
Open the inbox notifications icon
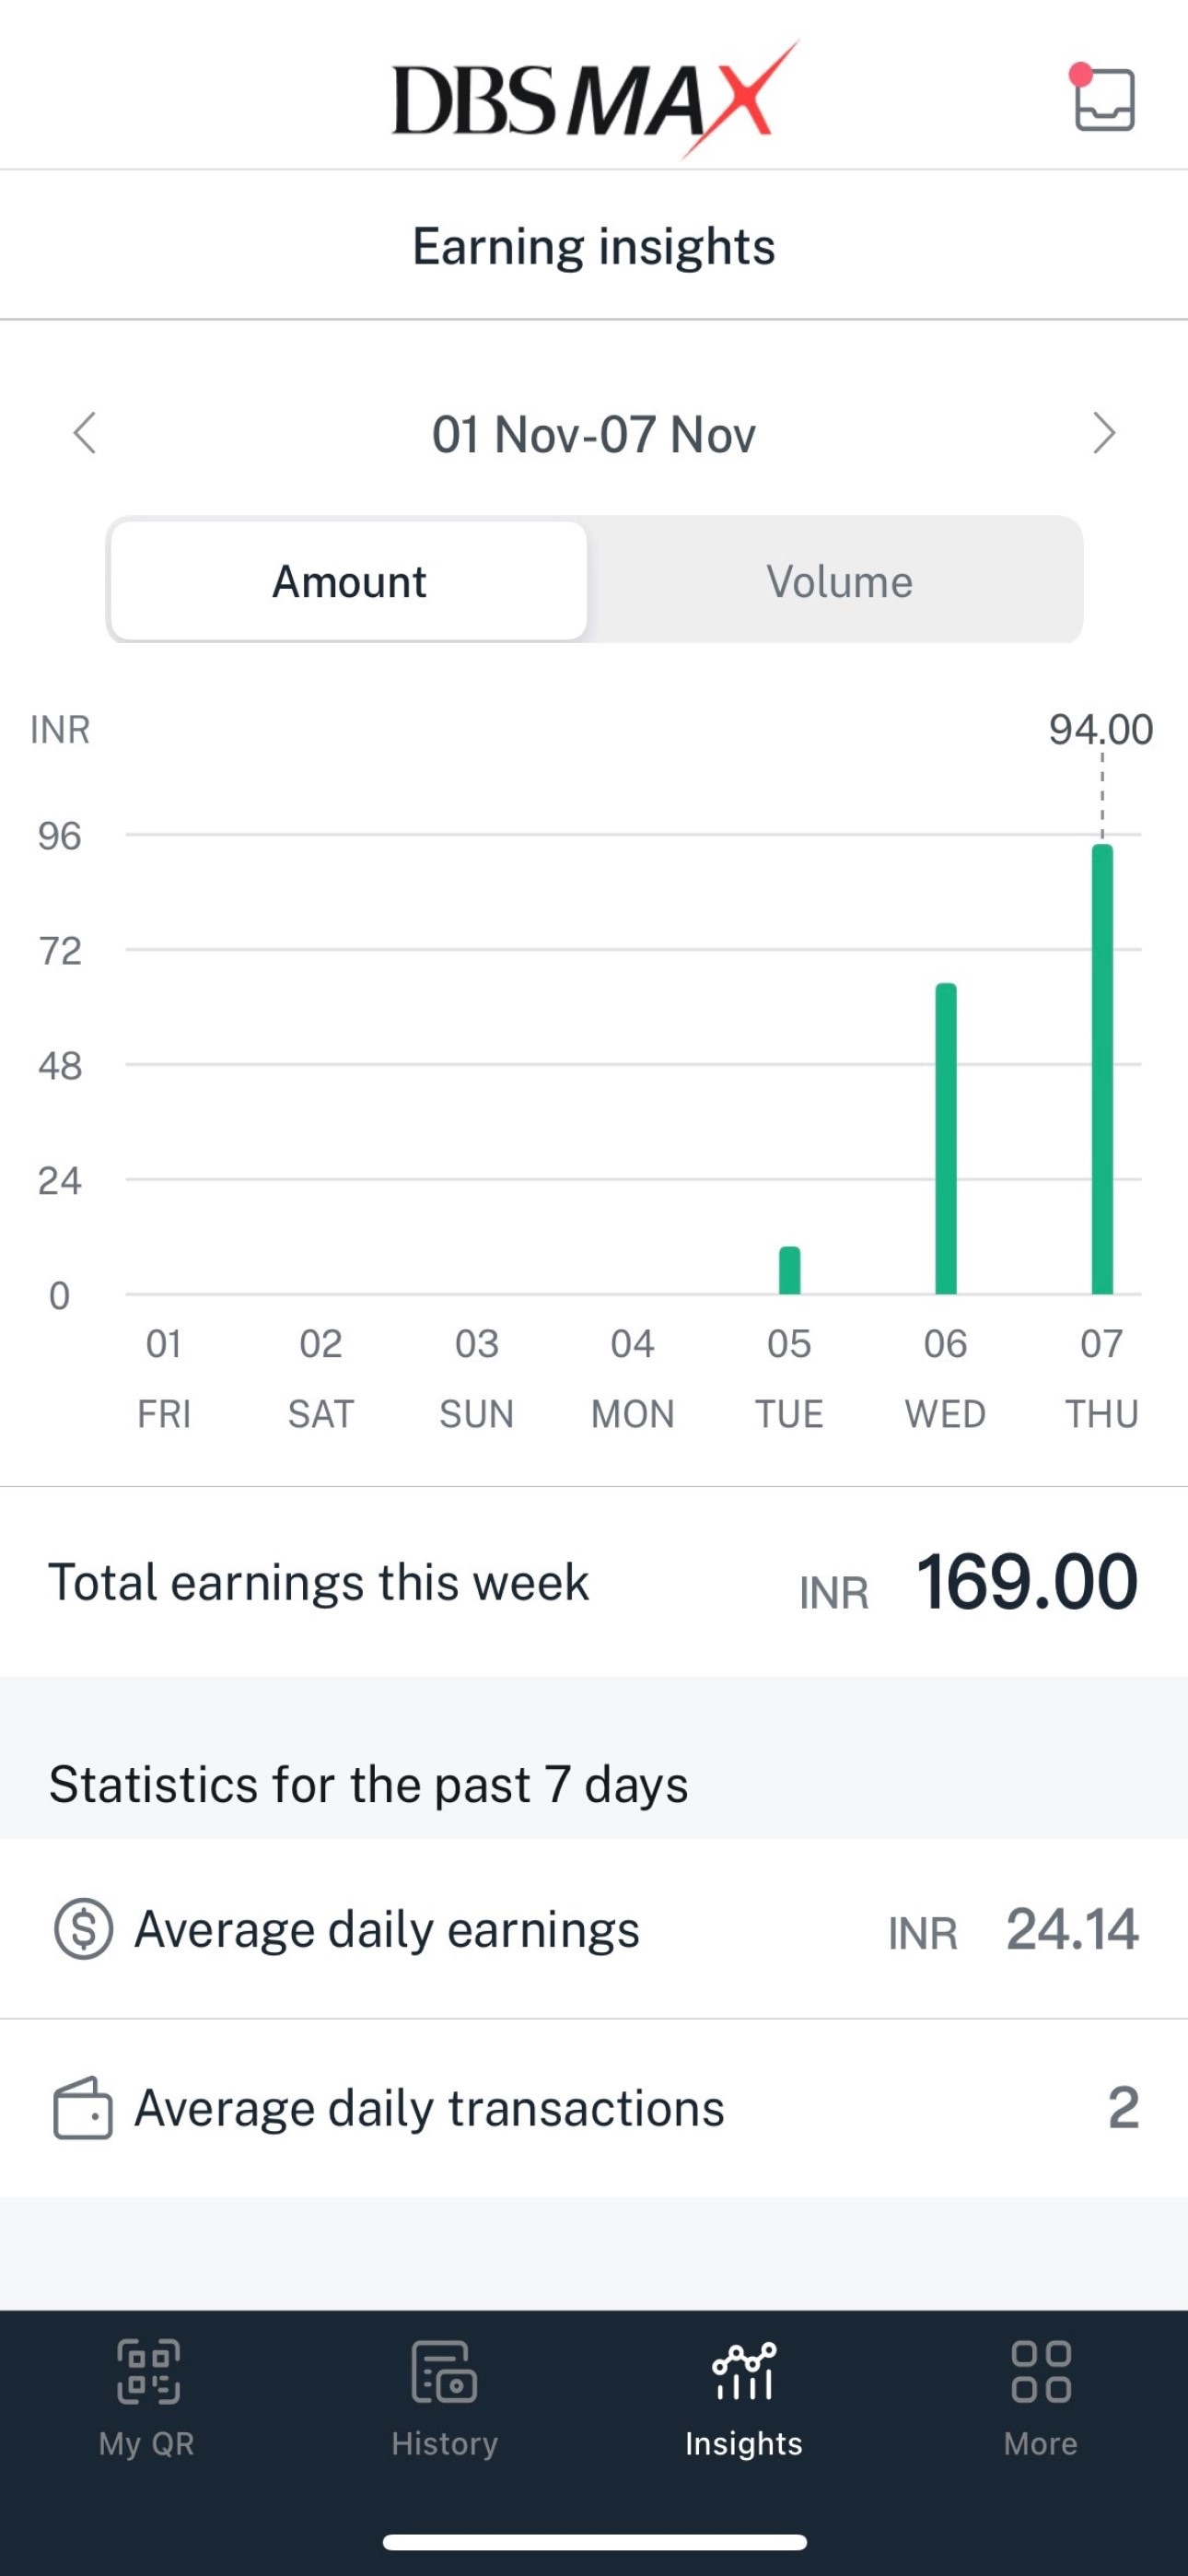click(x=1104, y=98)
